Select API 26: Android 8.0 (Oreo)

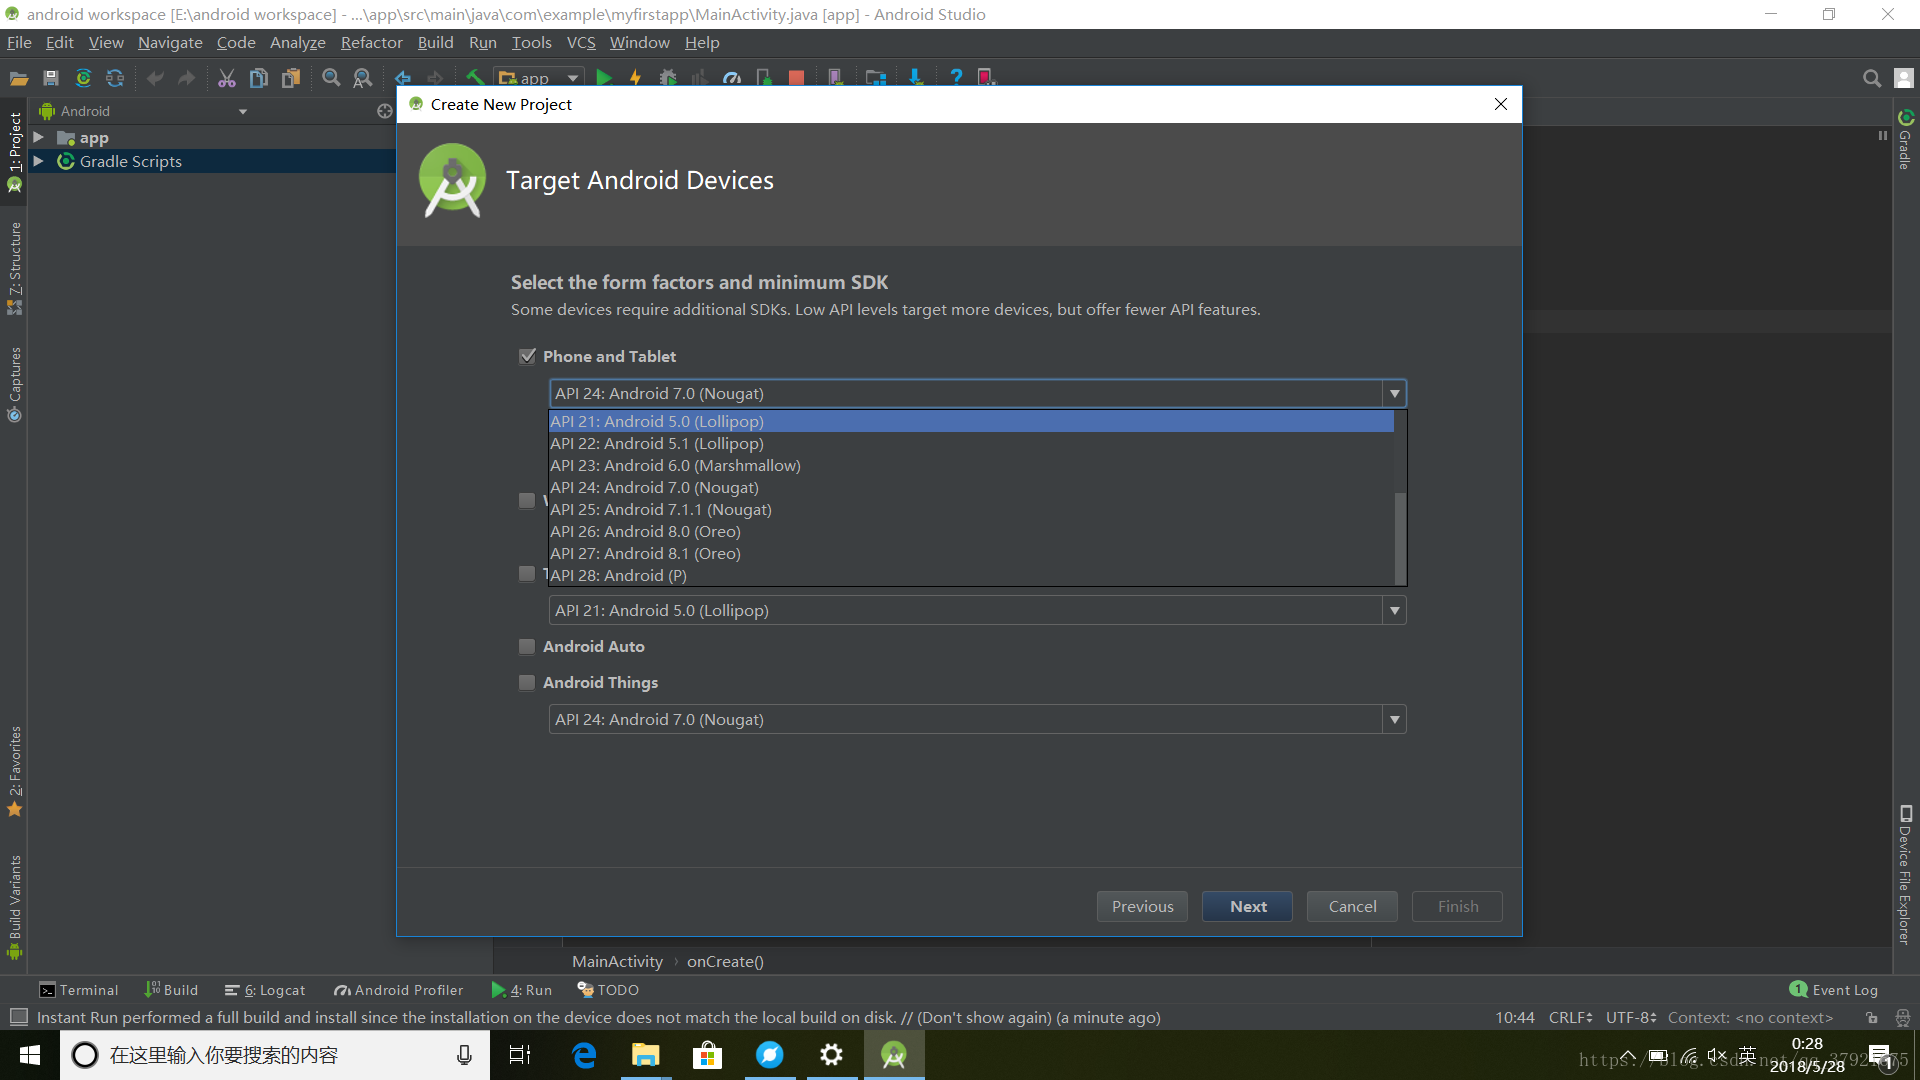click(971, 531)
